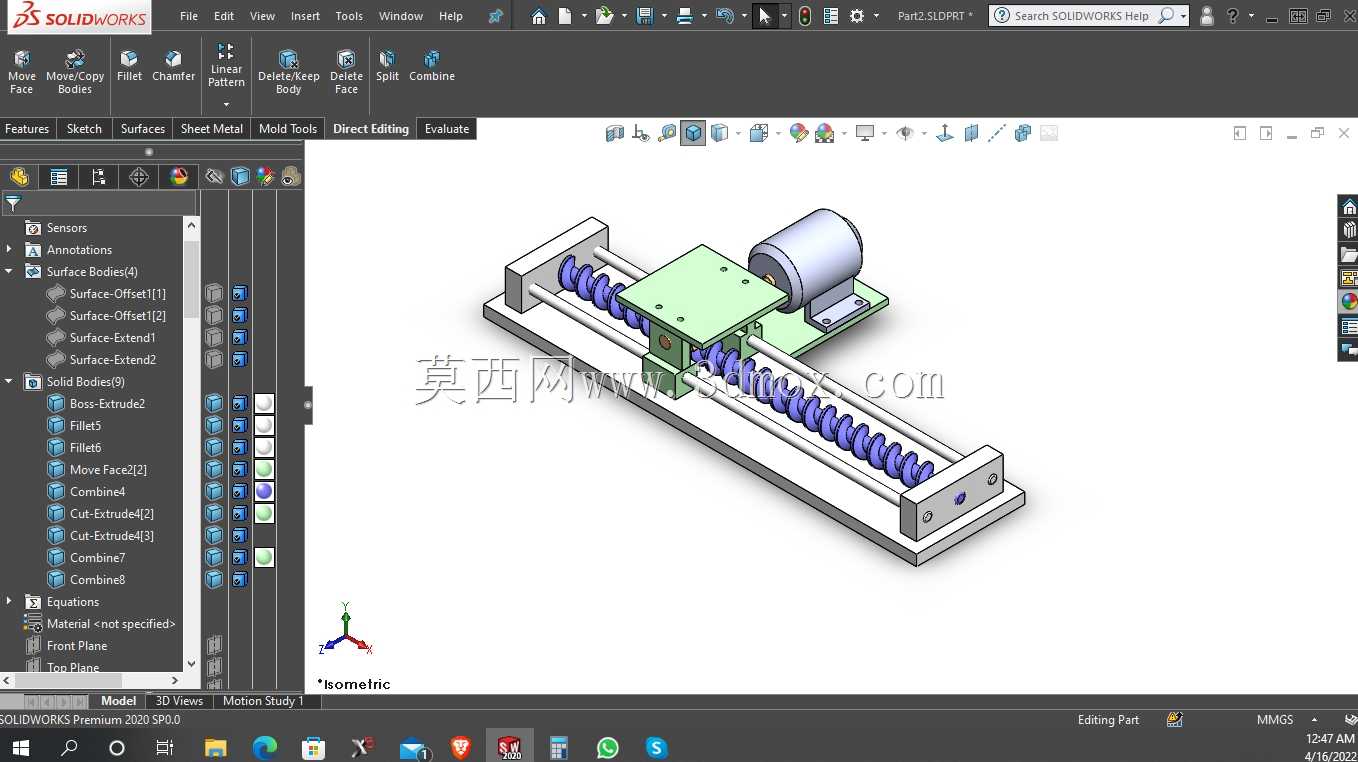Click the Edit Appearance color ball icon
The width and height of the screenshot is (1358, 762).
[798, 133]
